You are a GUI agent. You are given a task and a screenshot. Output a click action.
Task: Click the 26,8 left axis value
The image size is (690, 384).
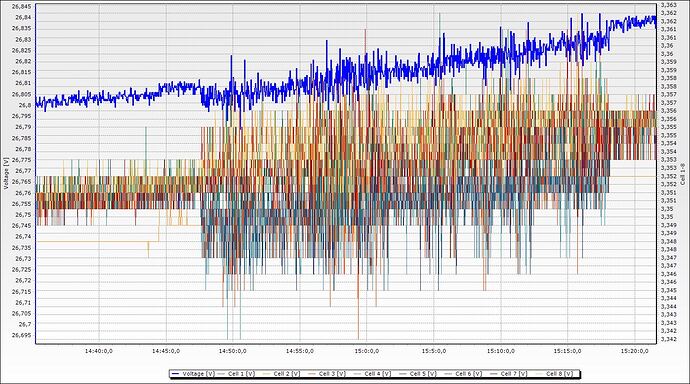25,105
